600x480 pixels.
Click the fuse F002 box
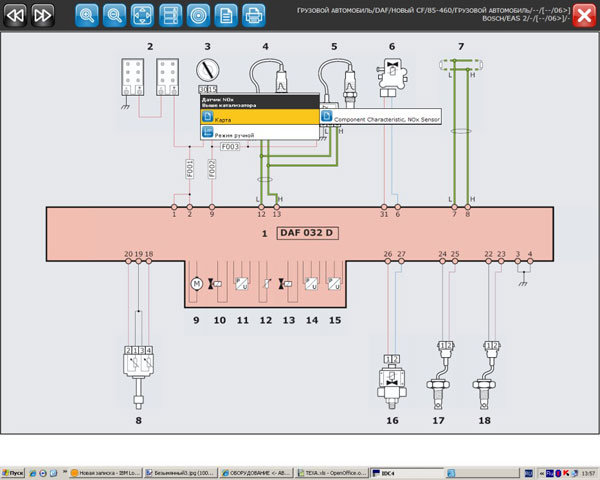(212, 169)
